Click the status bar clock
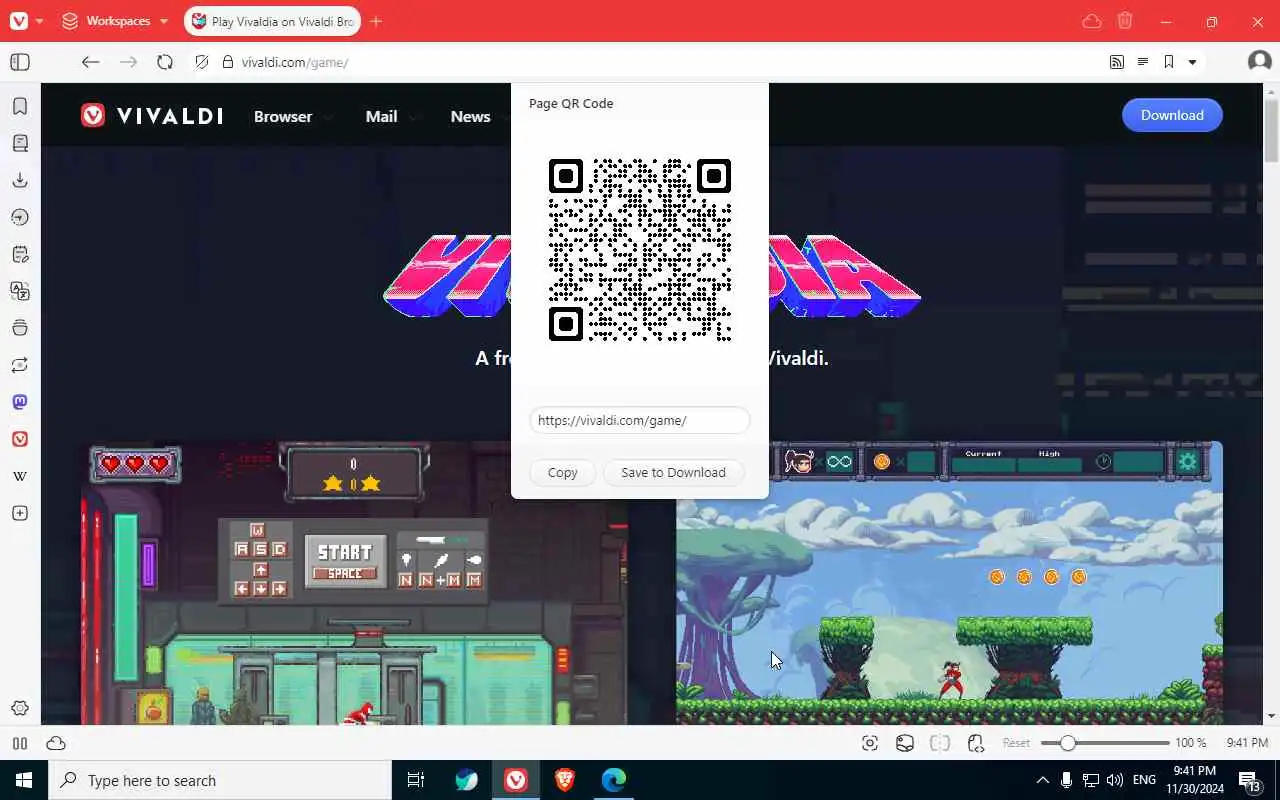The height and width of the screenshot is (800, 1280). 1247,743
